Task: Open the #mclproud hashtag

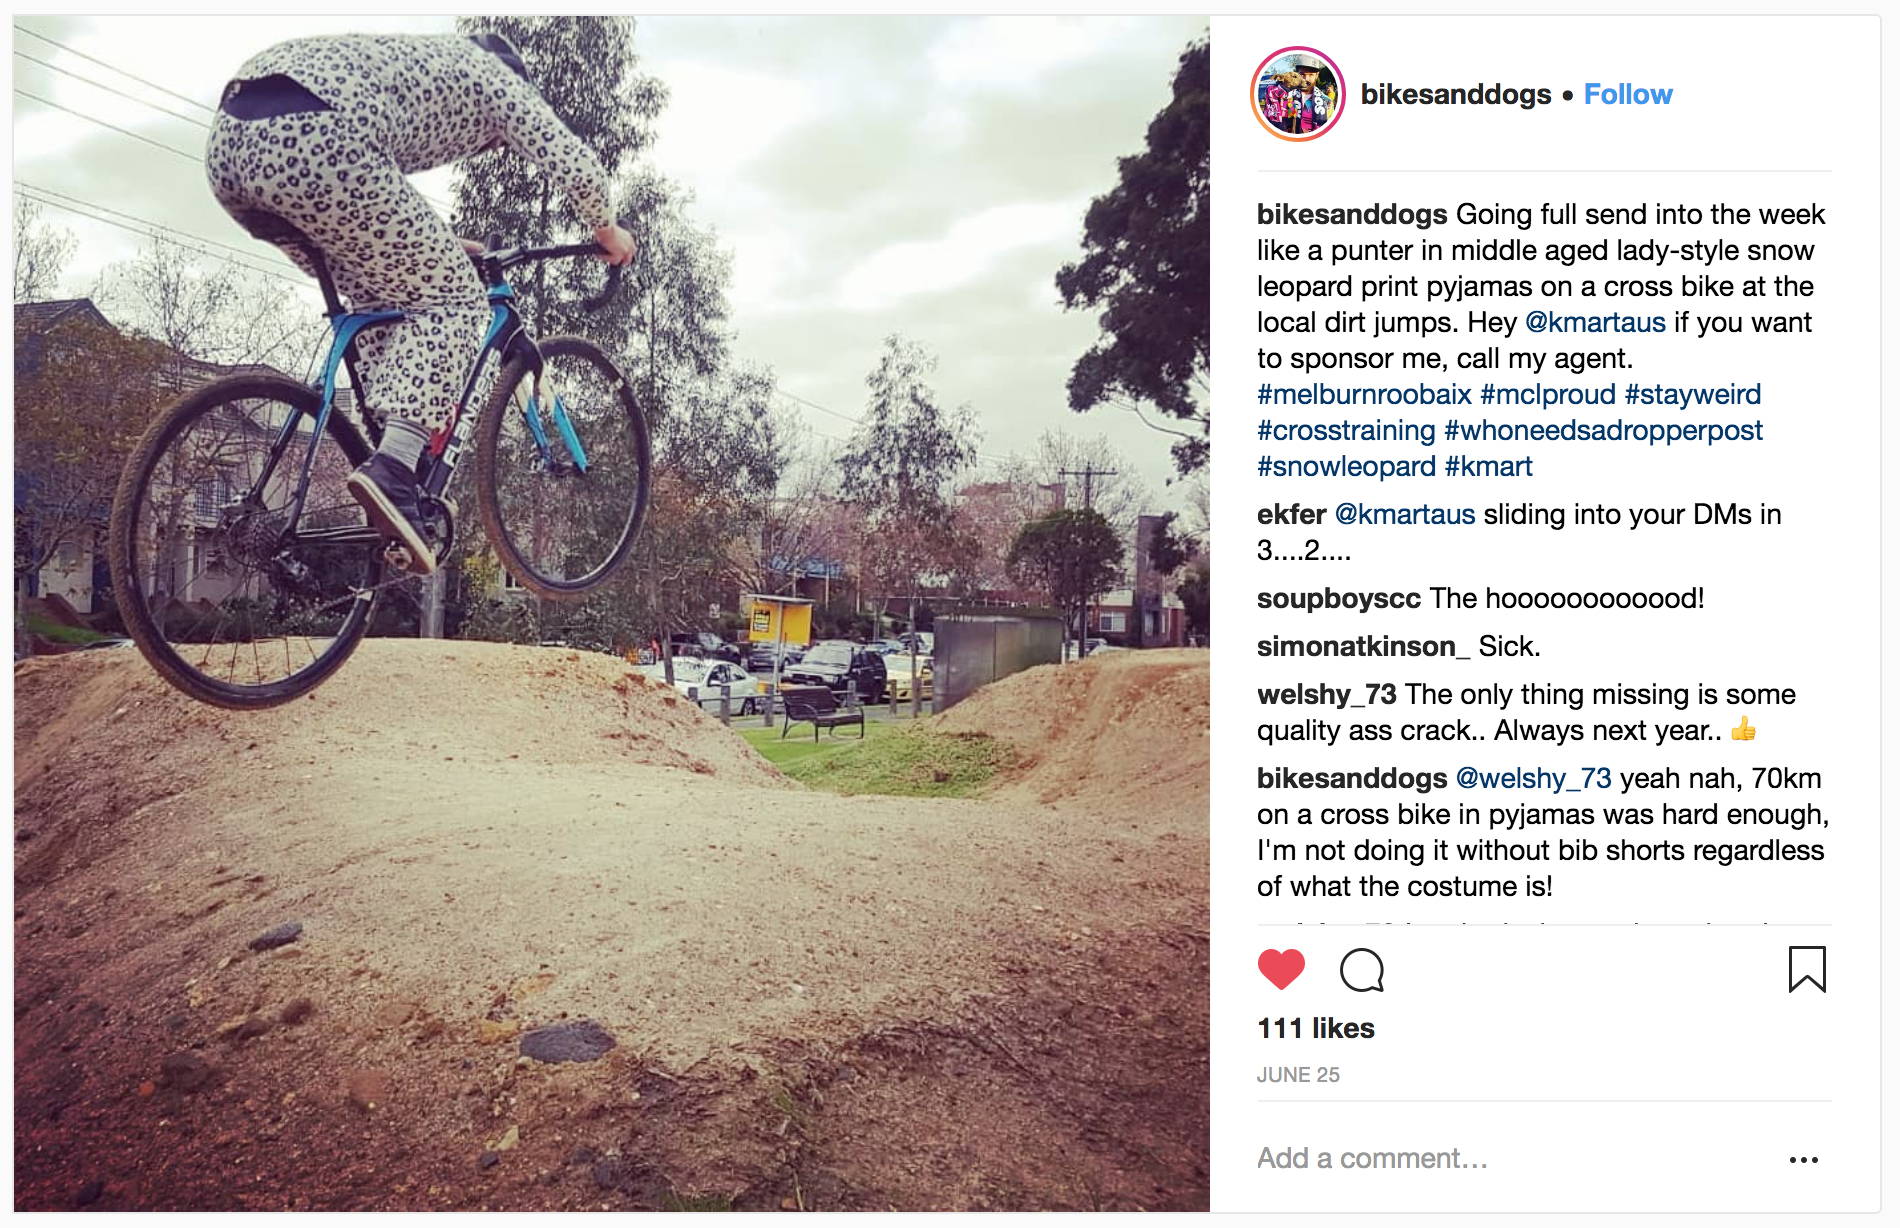Action: tap(1548, 394)
